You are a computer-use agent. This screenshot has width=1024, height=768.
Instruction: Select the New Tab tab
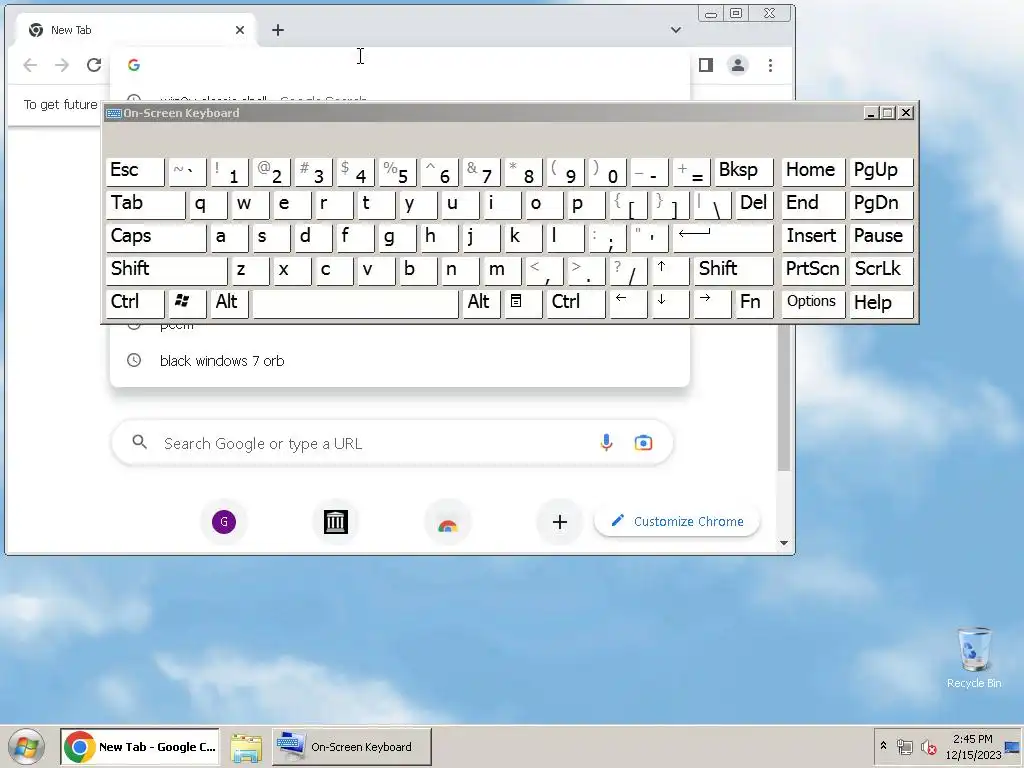click(x=137, y=30)
